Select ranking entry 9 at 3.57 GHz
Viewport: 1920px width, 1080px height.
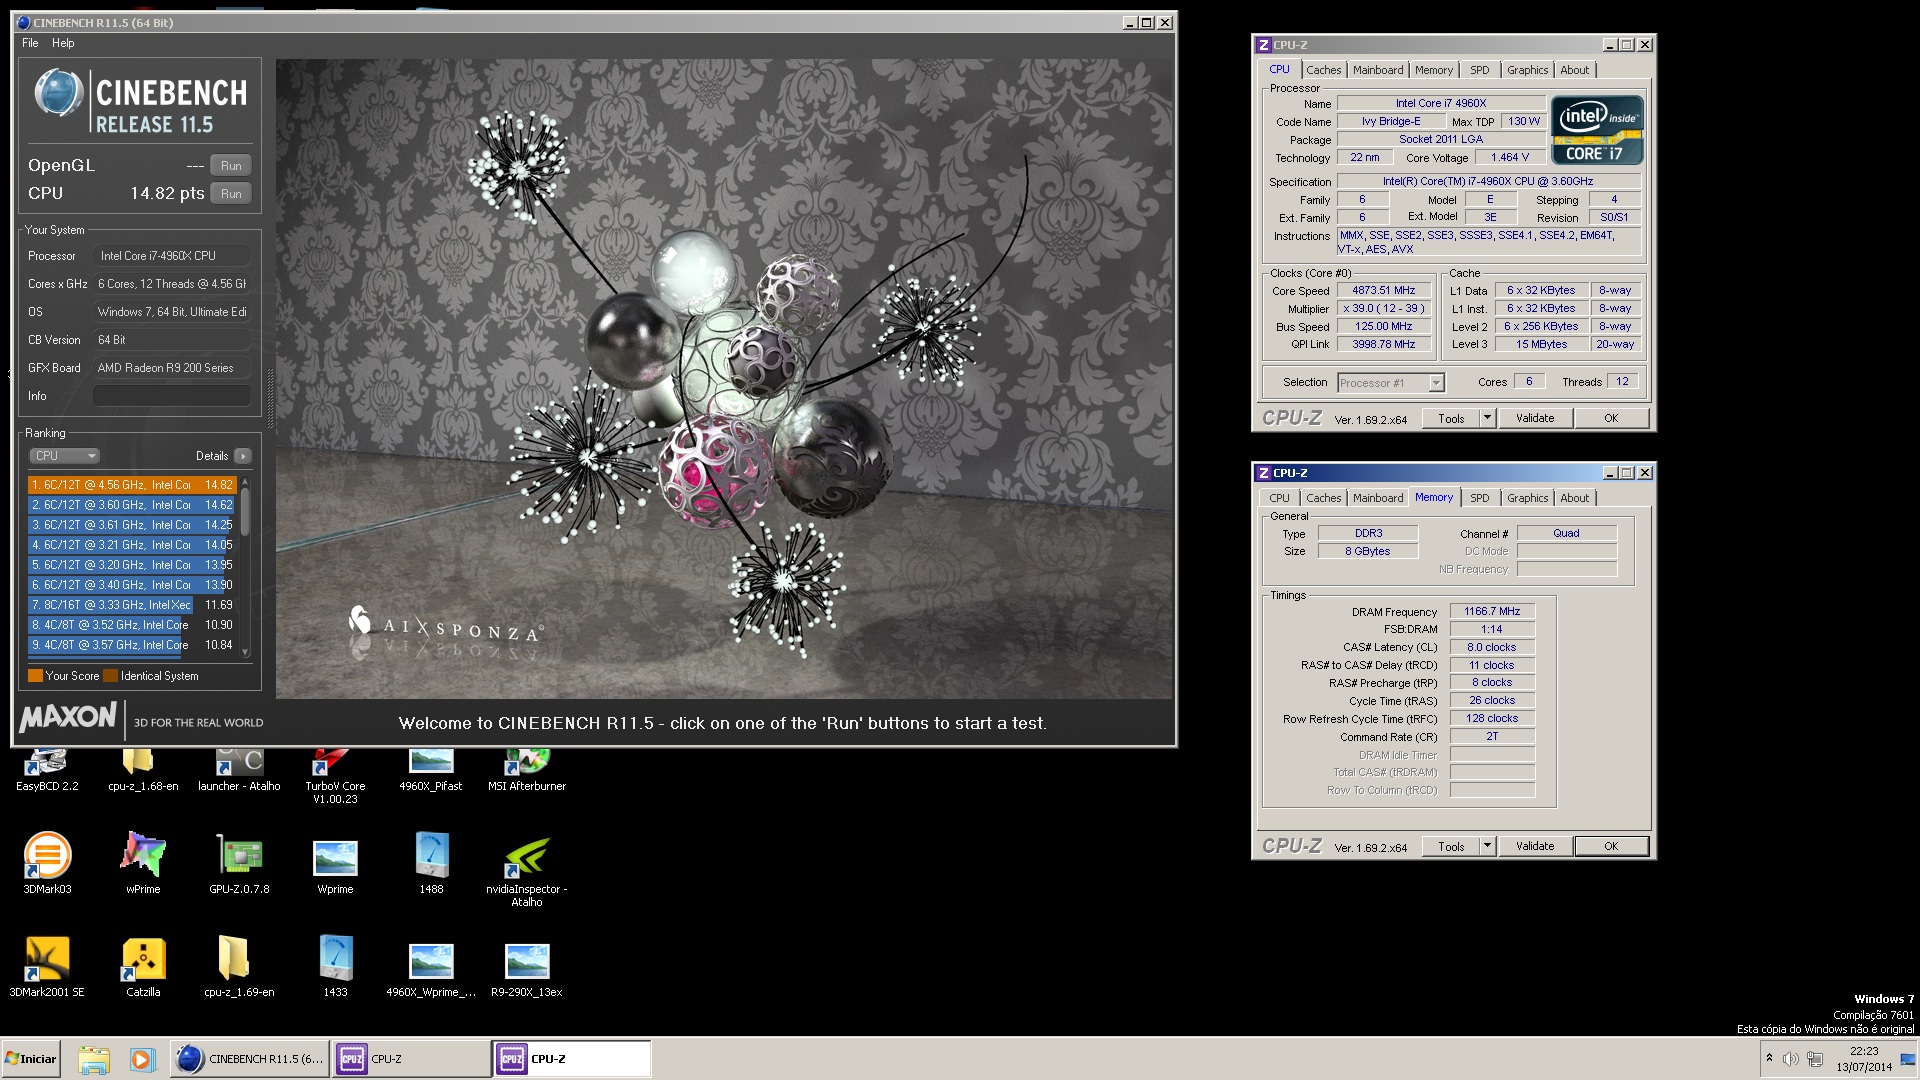coord(132,645)
